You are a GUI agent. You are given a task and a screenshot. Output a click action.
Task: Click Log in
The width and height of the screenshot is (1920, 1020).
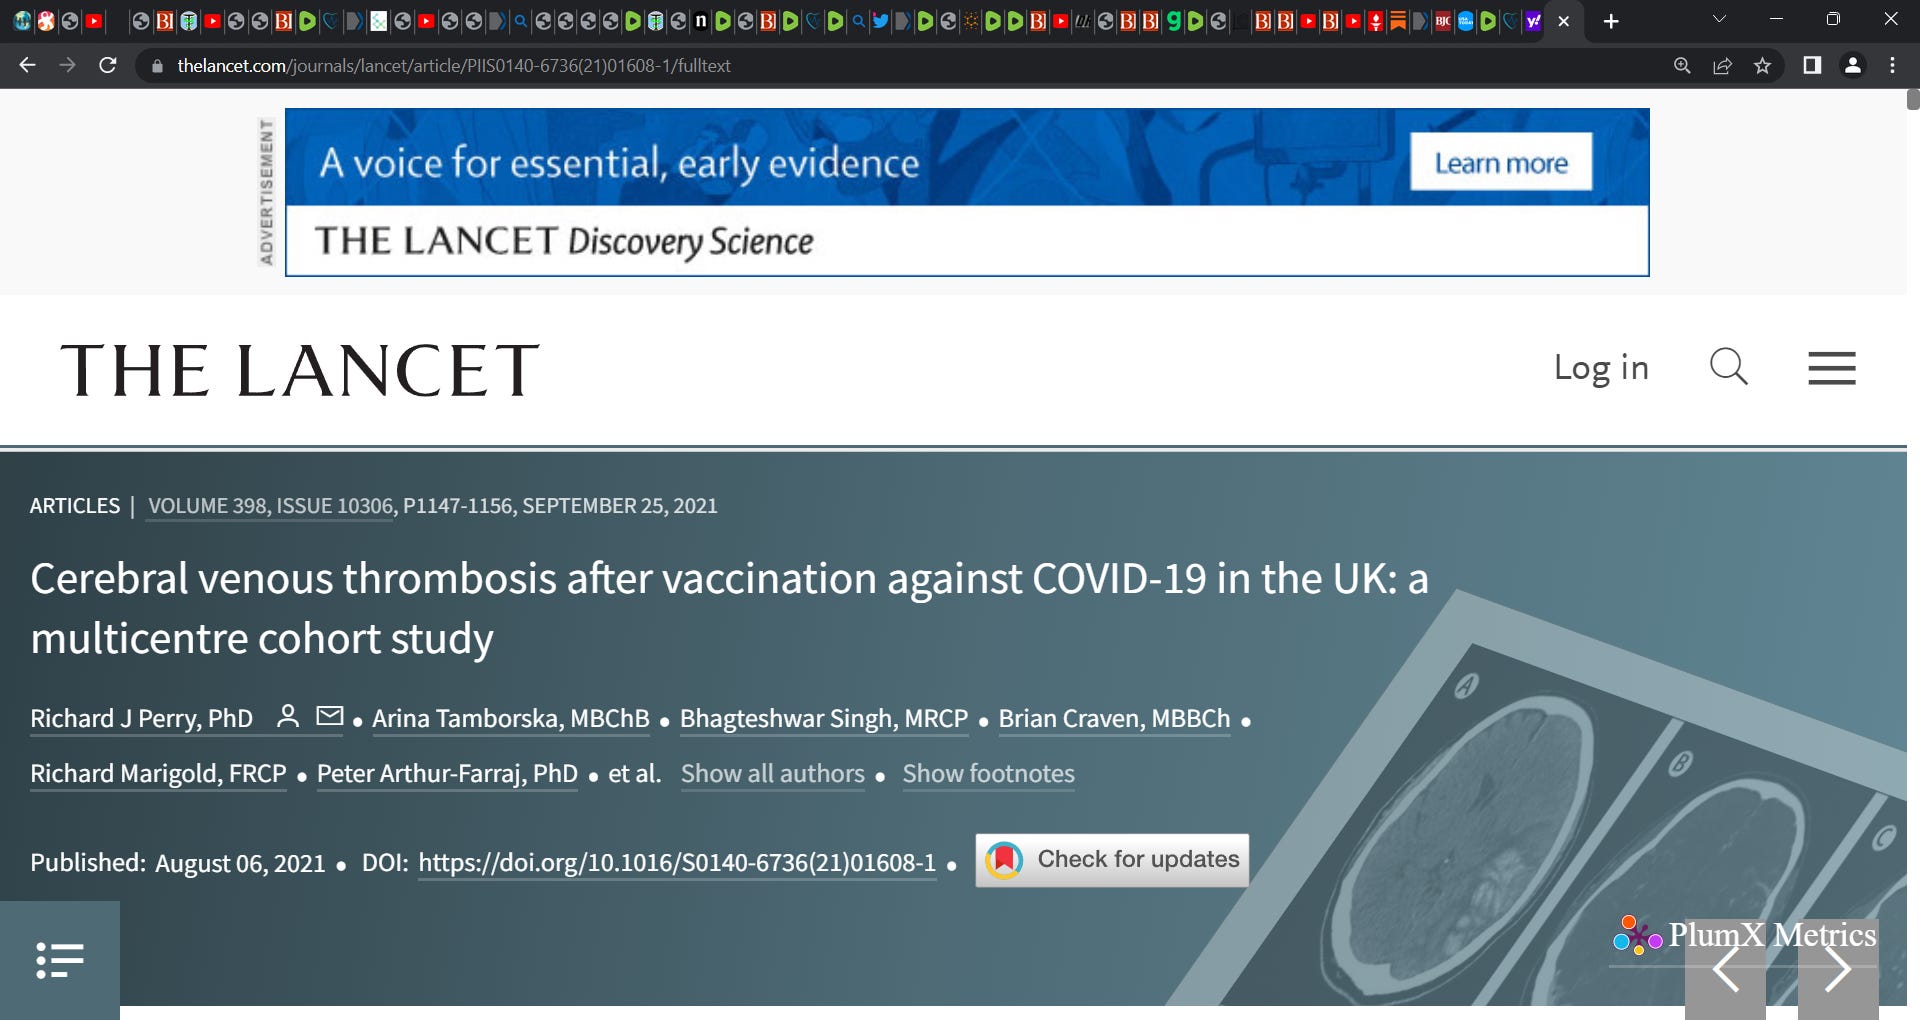pos(1601,367)
